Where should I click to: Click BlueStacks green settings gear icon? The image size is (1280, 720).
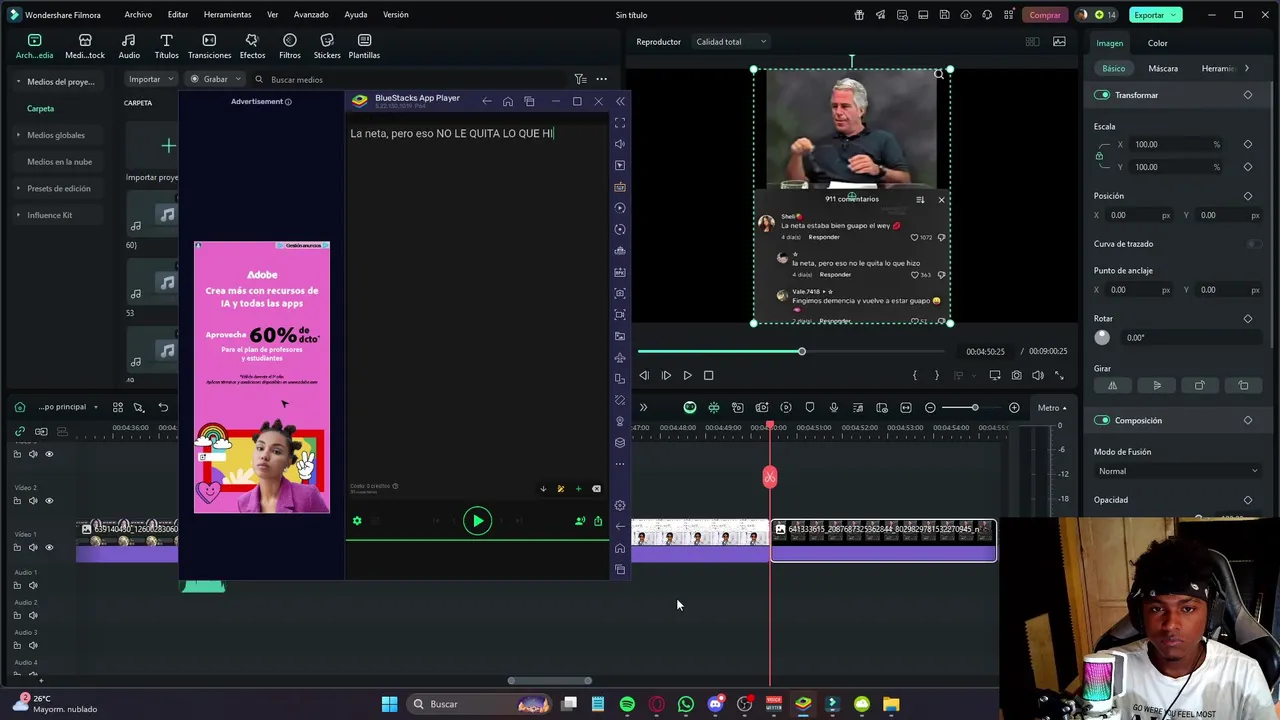coord(357,520)
